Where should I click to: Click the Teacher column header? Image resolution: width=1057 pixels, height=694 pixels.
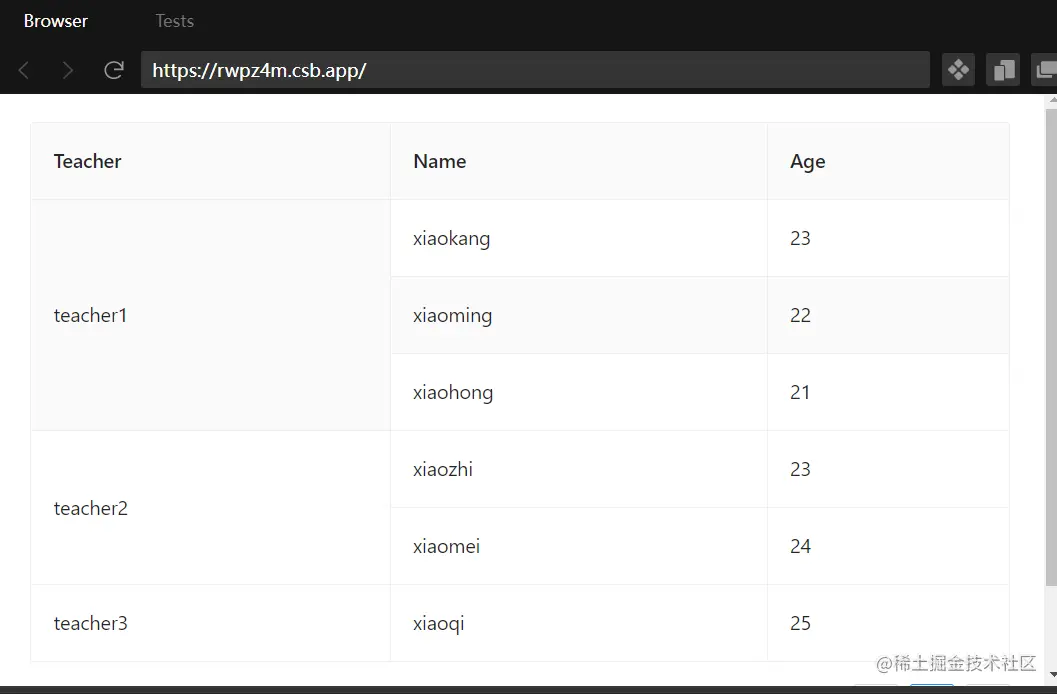tap(88, 162)
